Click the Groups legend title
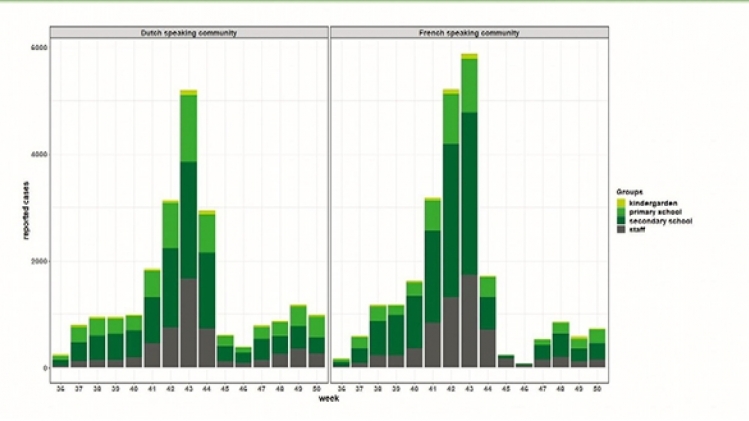The image size is (749, 421). [628, 189]
